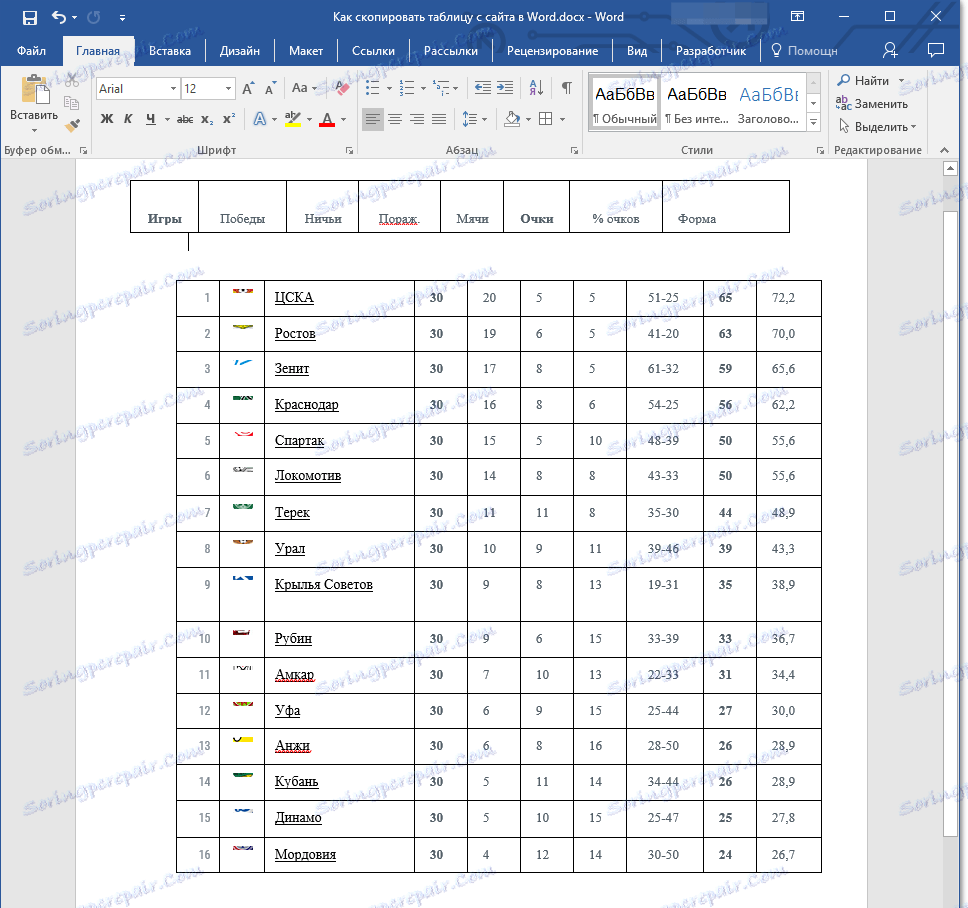Viewport: 968px width, 908px height.
Task: Click the Cut scissors icon
Action: tap(72, 80)
